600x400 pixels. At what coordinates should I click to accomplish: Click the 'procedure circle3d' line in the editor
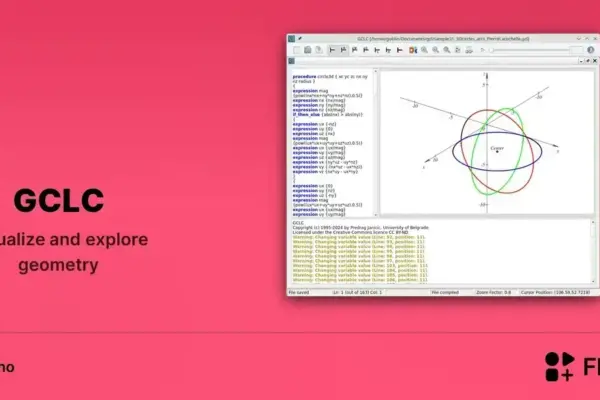[330, 77]
